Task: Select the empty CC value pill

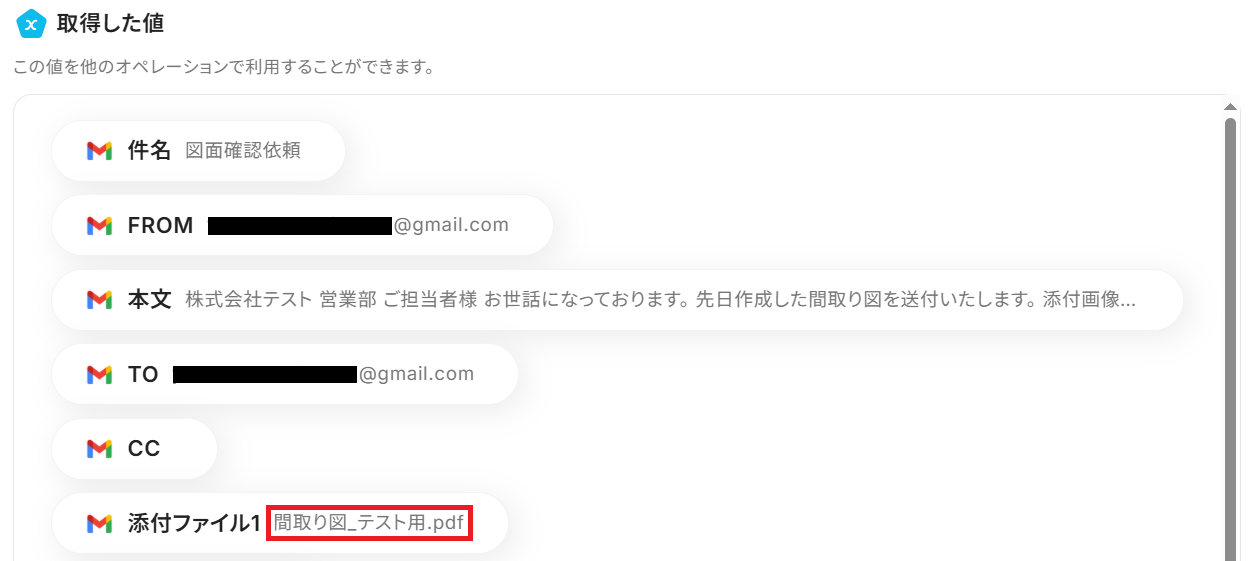Action: [x=134, y=449]
